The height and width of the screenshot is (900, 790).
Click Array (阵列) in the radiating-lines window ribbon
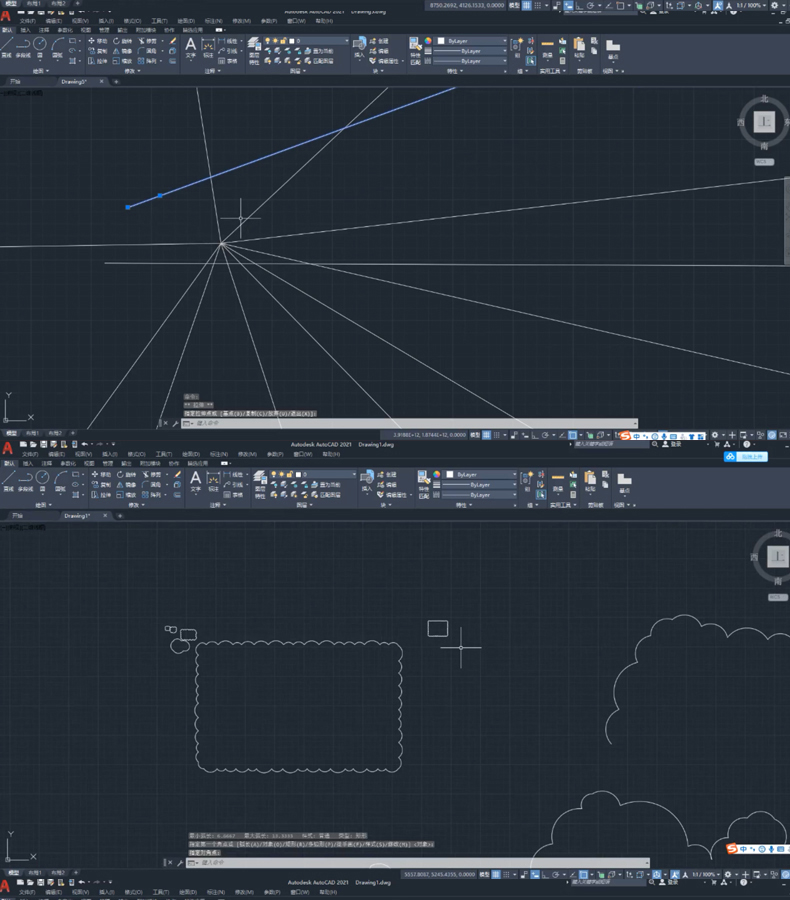[x=148, y=61]
